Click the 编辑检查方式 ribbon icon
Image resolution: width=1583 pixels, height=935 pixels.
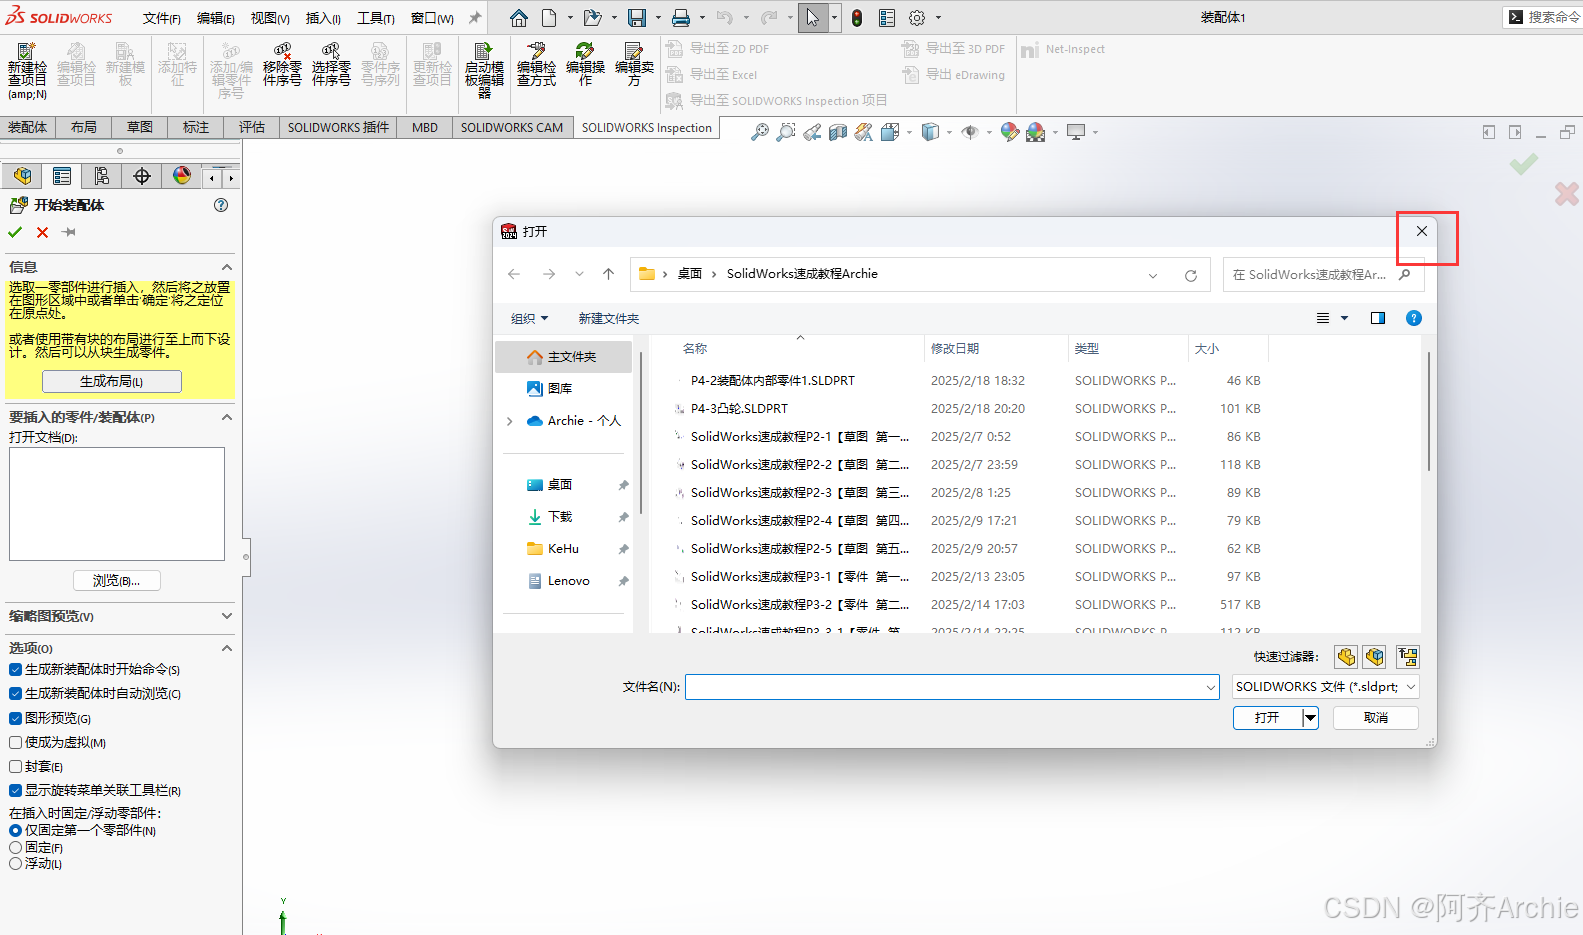click(x=536, y=65)
